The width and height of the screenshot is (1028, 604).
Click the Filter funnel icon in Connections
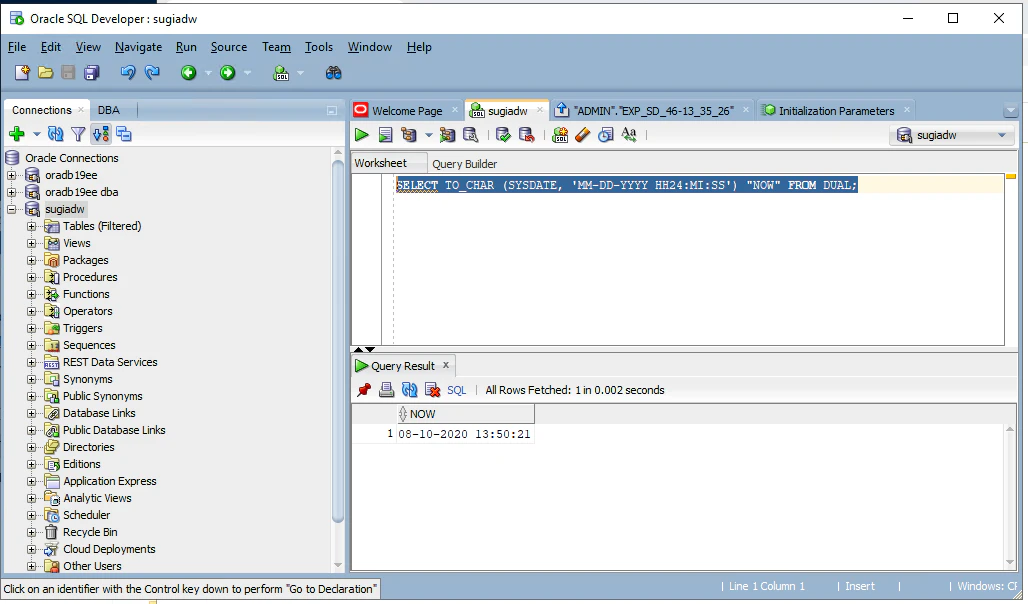click(78, 134)
